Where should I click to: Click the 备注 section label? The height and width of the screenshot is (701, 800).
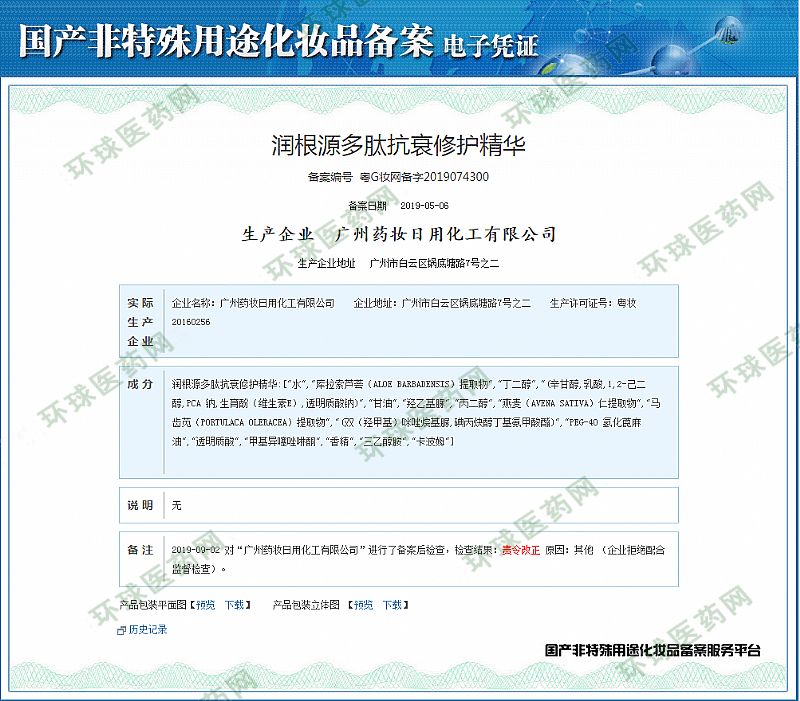[x=140, y=550]
